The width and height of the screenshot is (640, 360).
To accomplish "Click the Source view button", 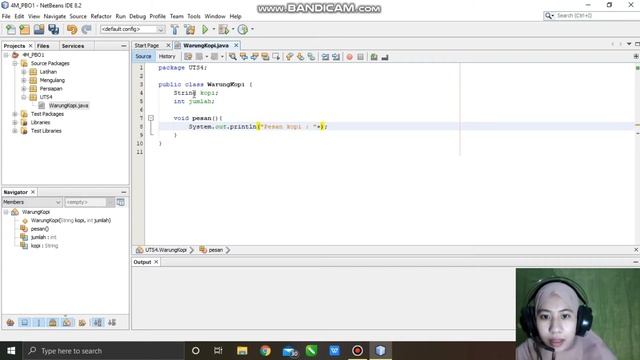I will 143,56.
